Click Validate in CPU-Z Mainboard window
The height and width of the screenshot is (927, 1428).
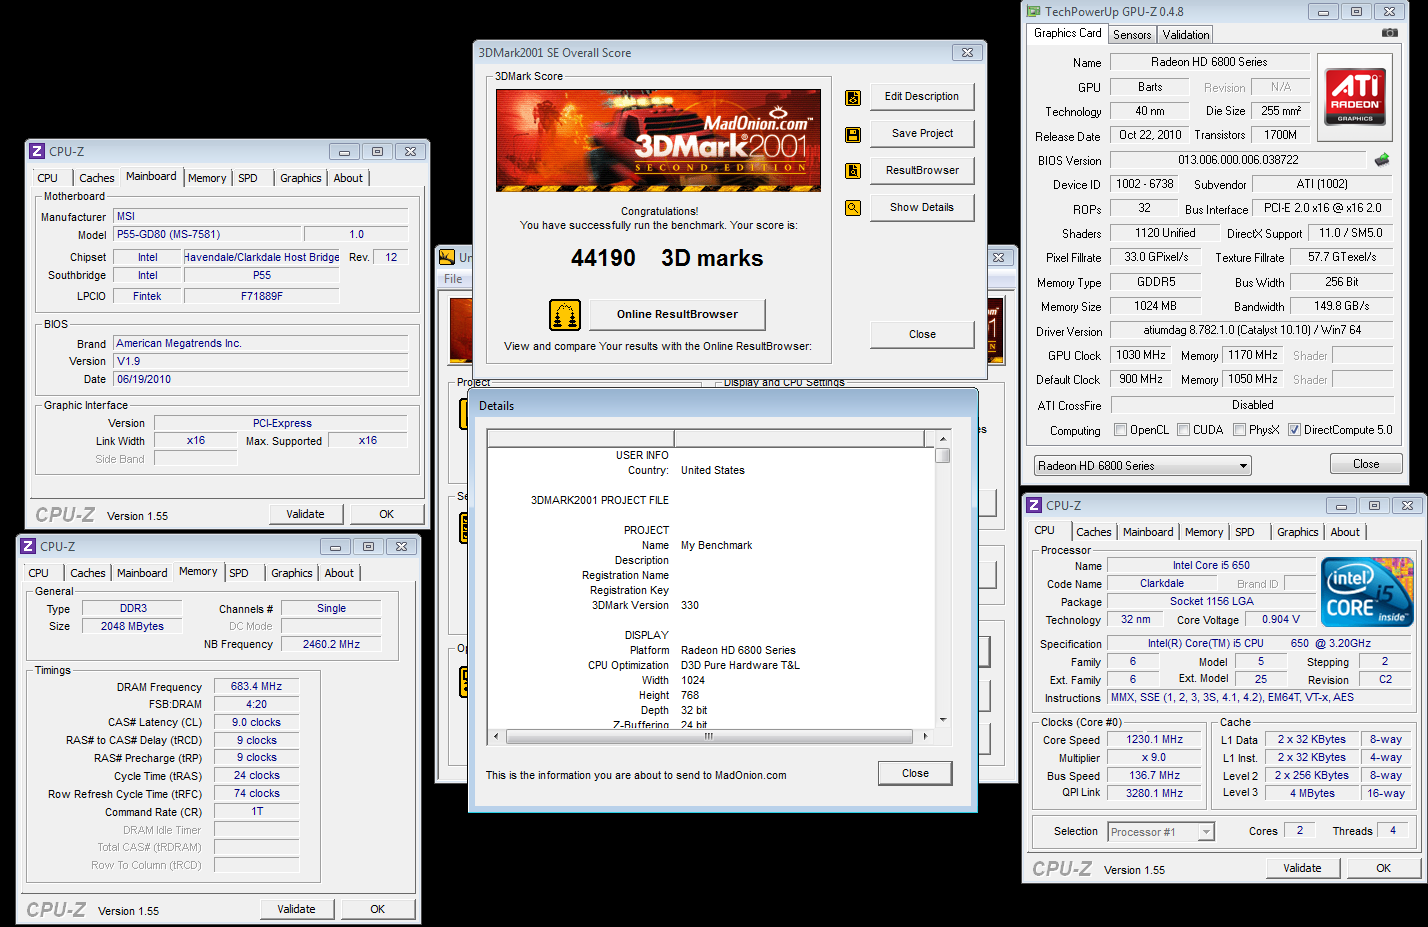[306, 515]
